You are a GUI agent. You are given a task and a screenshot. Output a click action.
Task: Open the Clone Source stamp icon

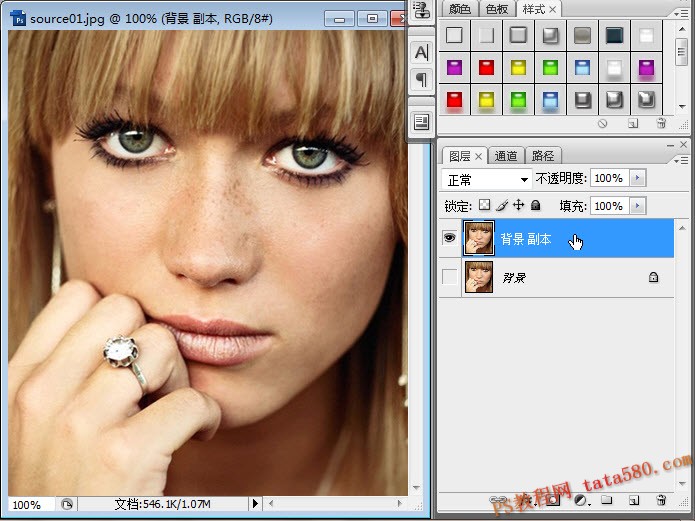pos(421,11)
